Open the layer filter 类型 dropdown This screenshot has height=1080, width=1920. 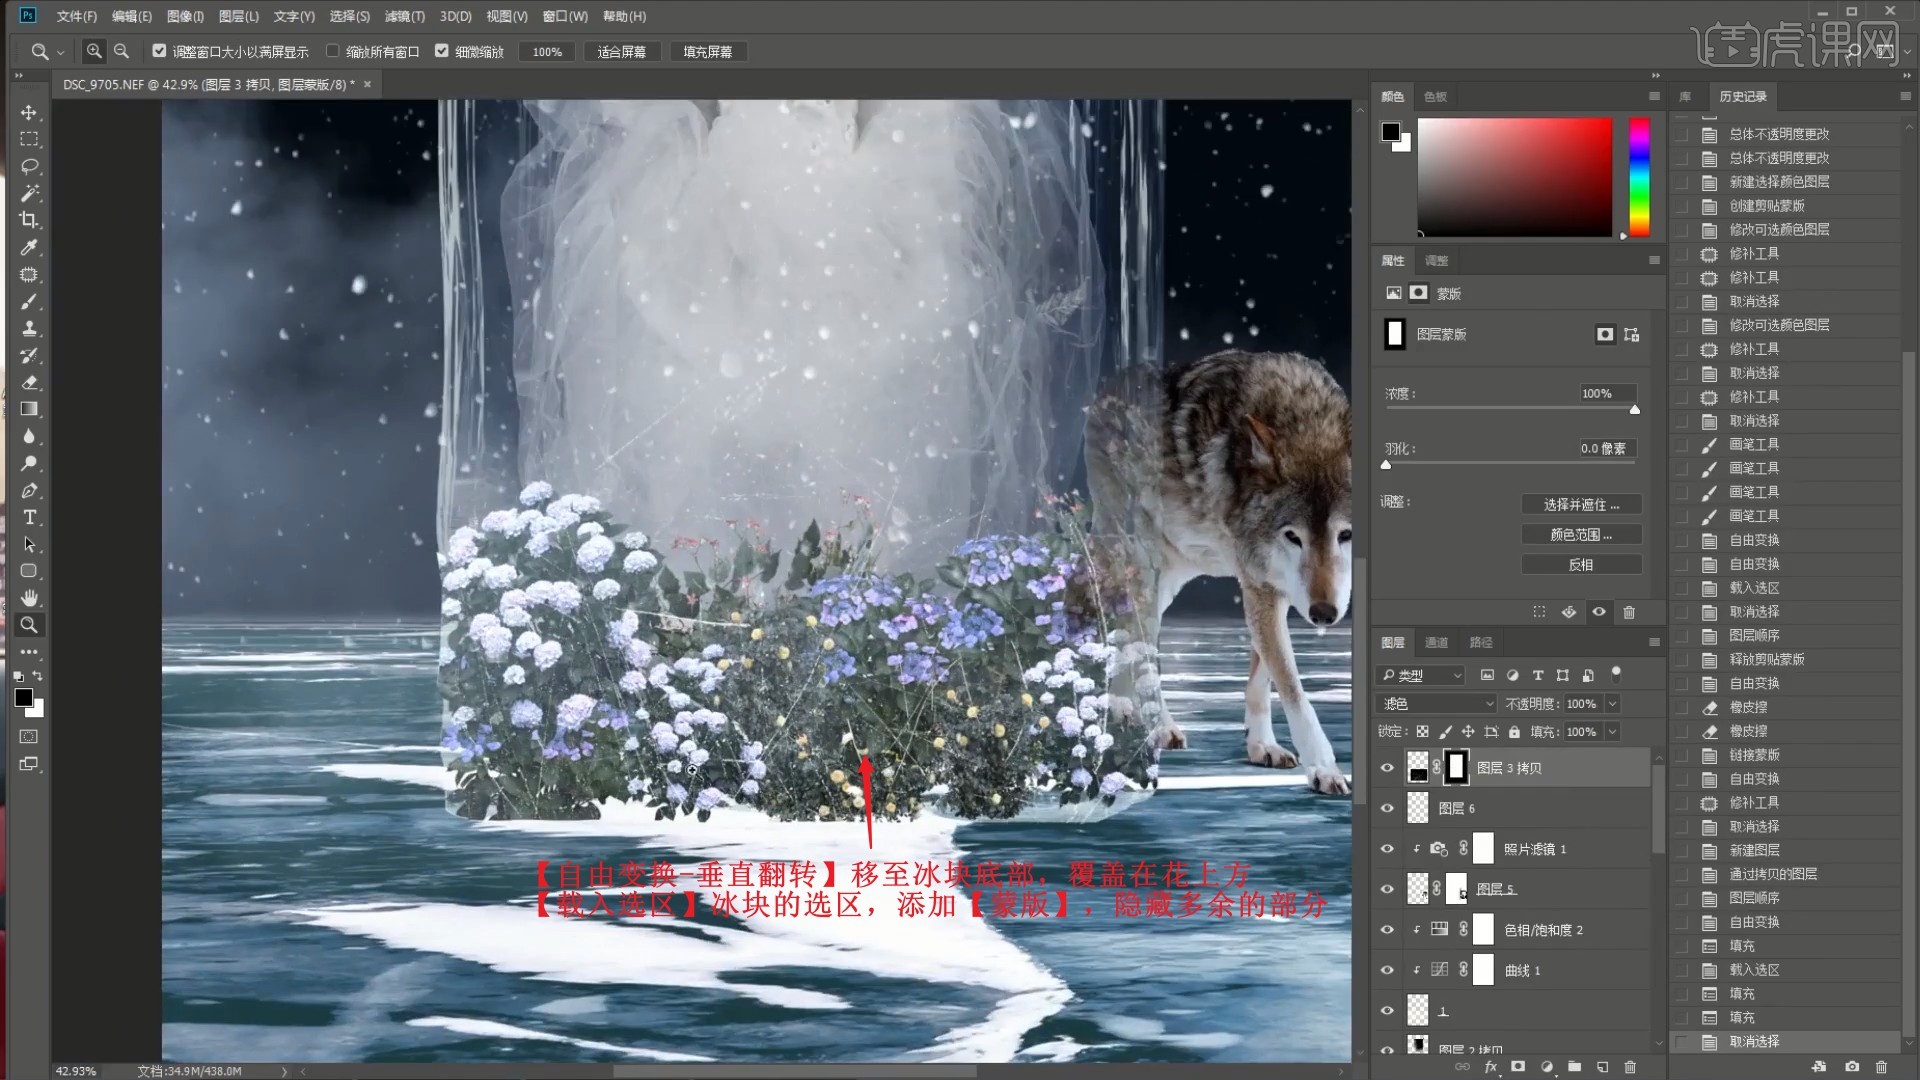click(x=1420, y=676)
